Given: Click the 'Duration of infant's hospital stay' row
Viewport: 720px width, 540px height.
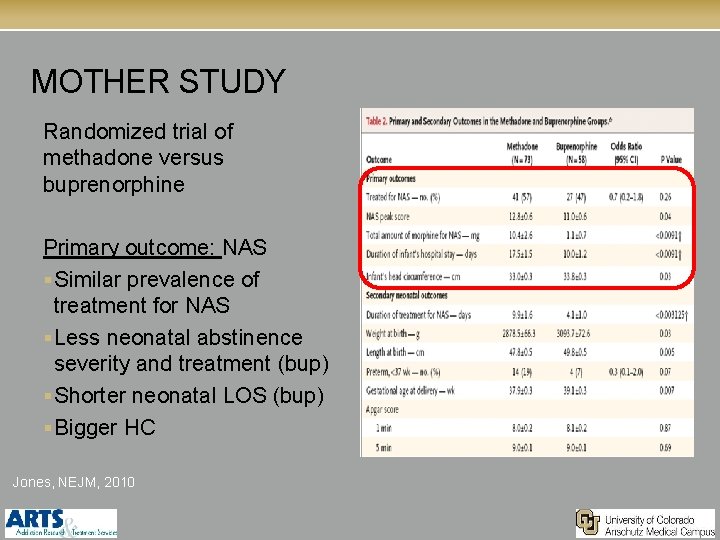Looking at the screenshot, I should pos(527,254).
